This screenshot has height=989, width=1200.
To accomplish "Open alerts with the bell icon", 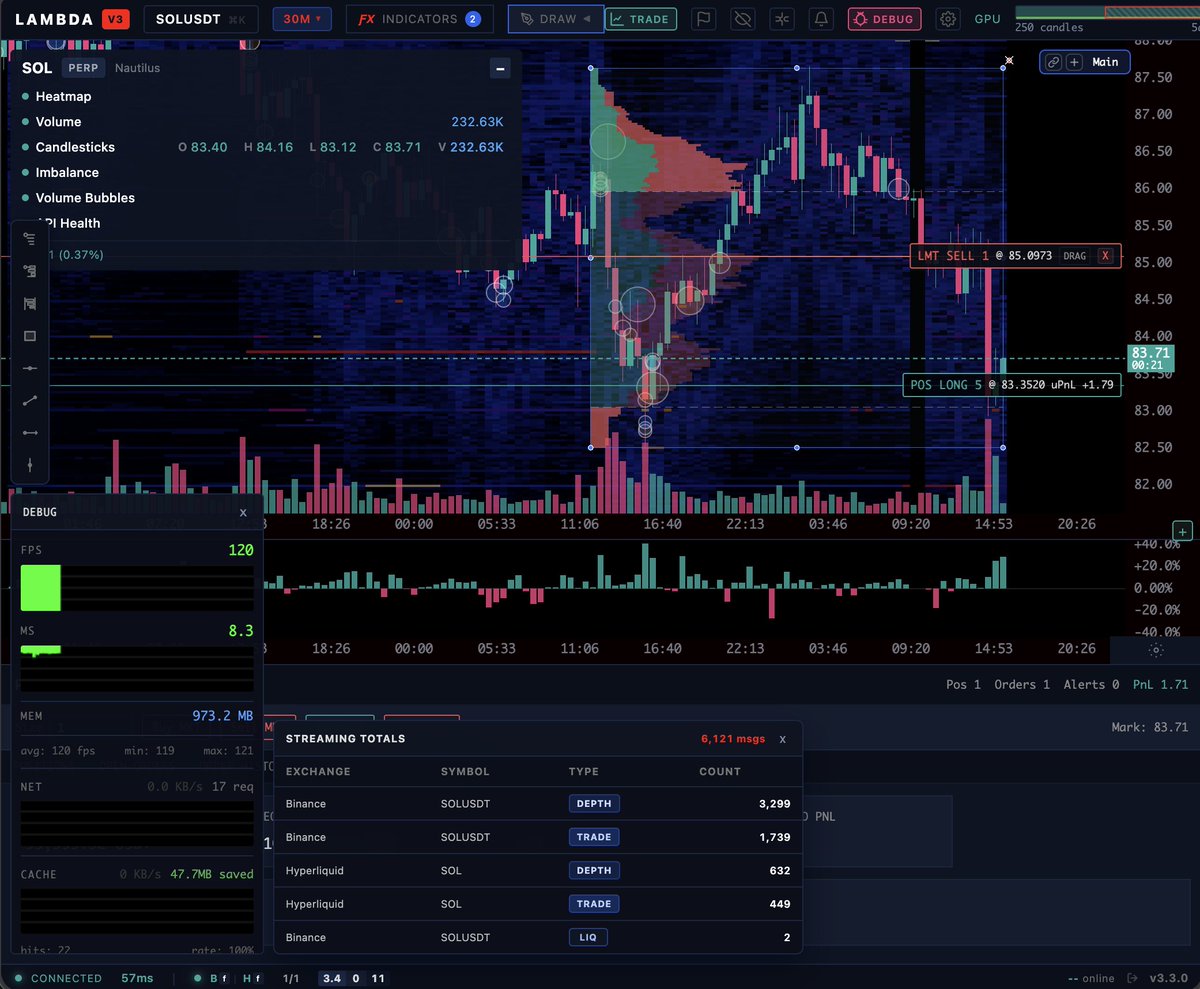I will click(822, 19).
